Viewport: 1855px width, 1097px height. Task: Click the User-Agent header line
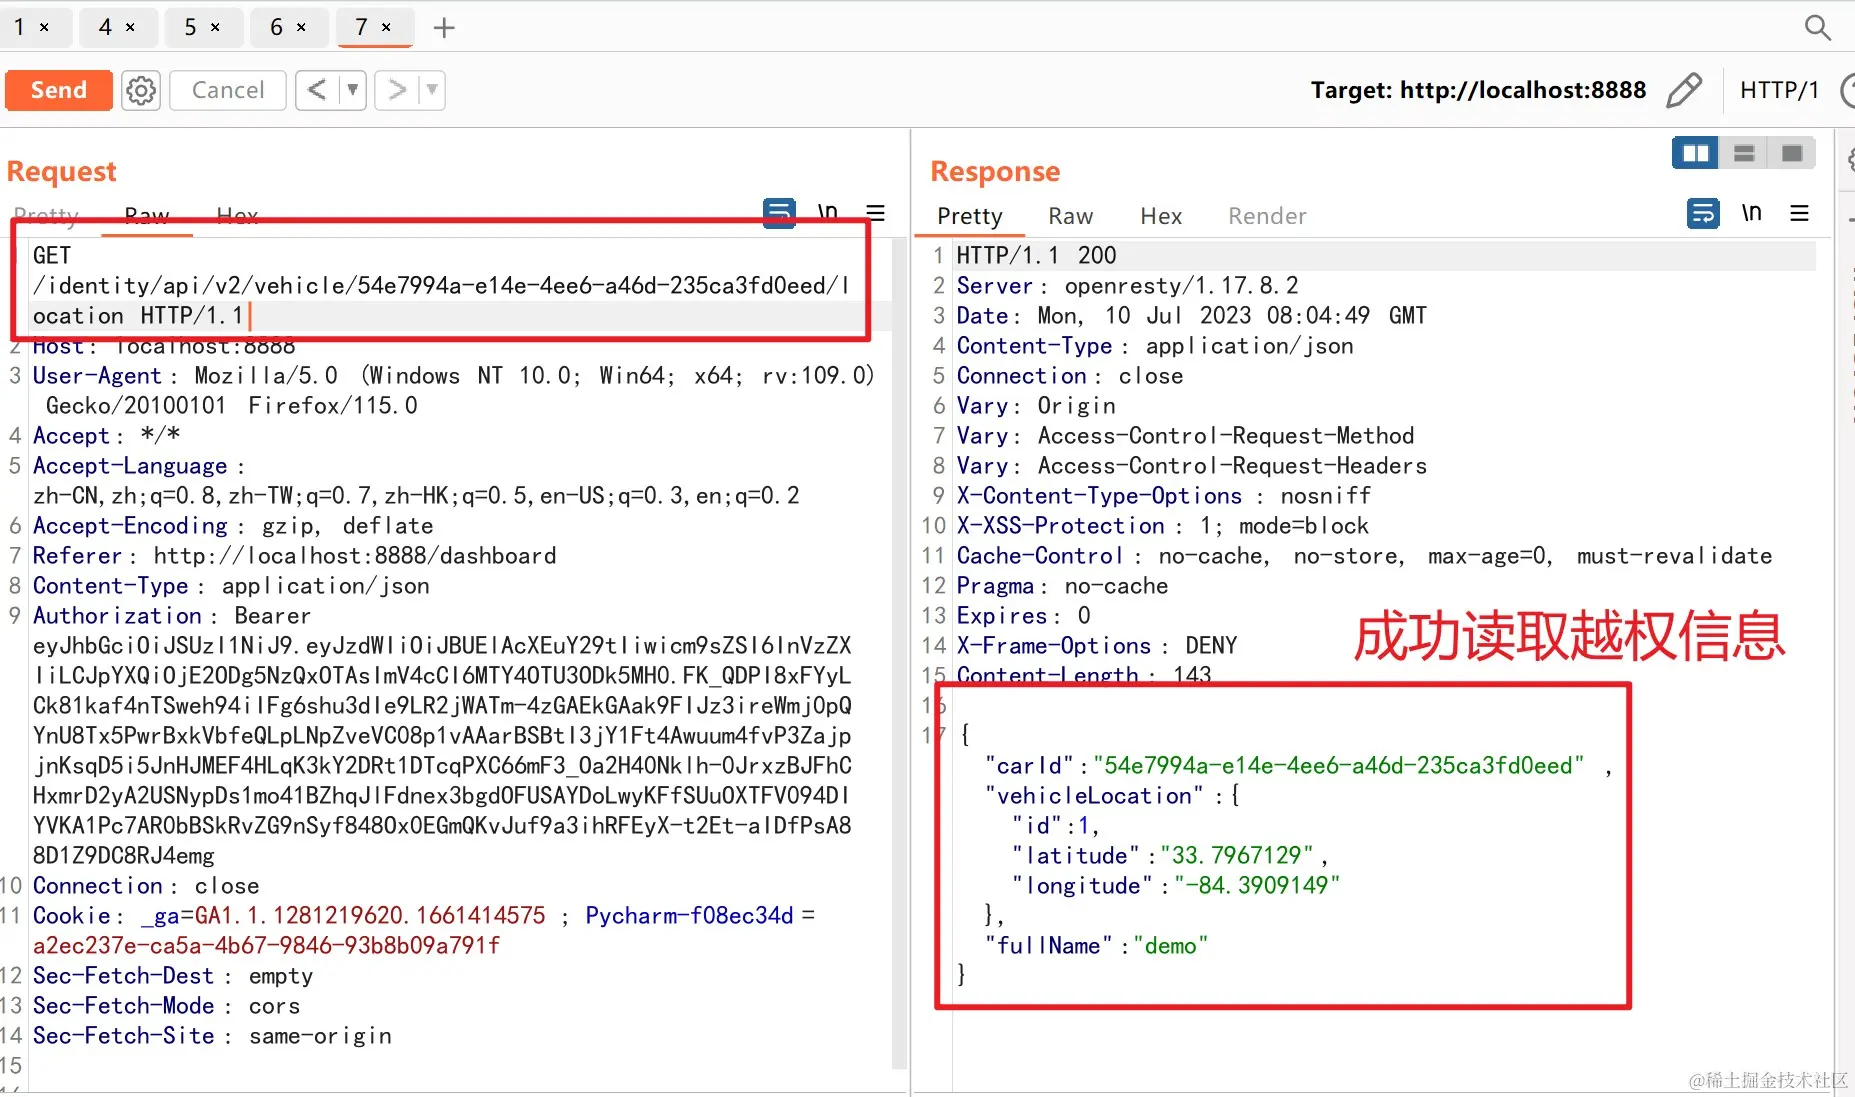(454, 391)
